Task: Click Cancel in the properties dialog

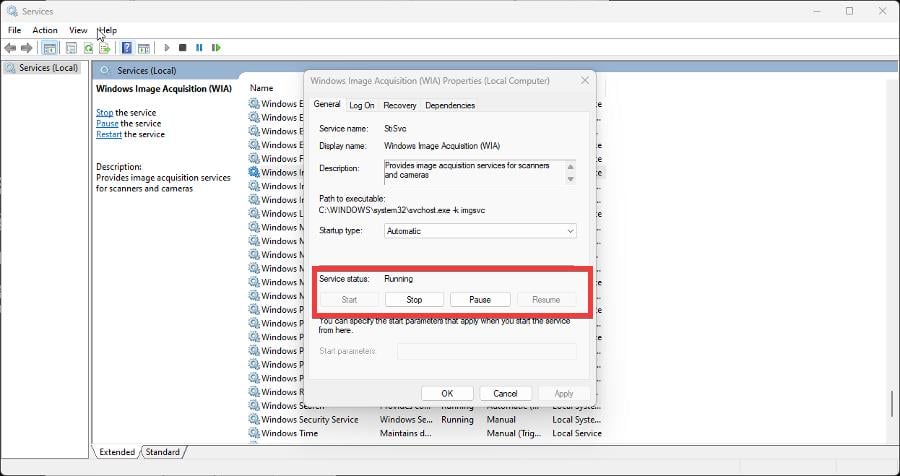Action: 505,393
